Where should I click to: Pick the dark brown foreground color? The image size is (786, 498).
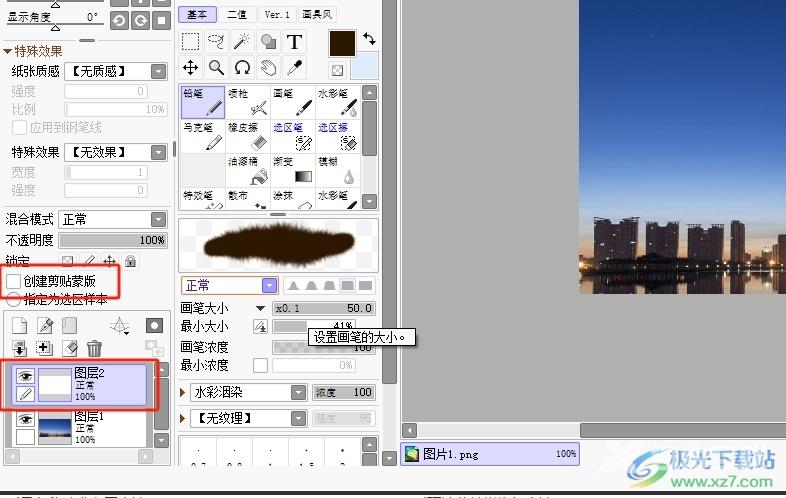tap(342, 43)
